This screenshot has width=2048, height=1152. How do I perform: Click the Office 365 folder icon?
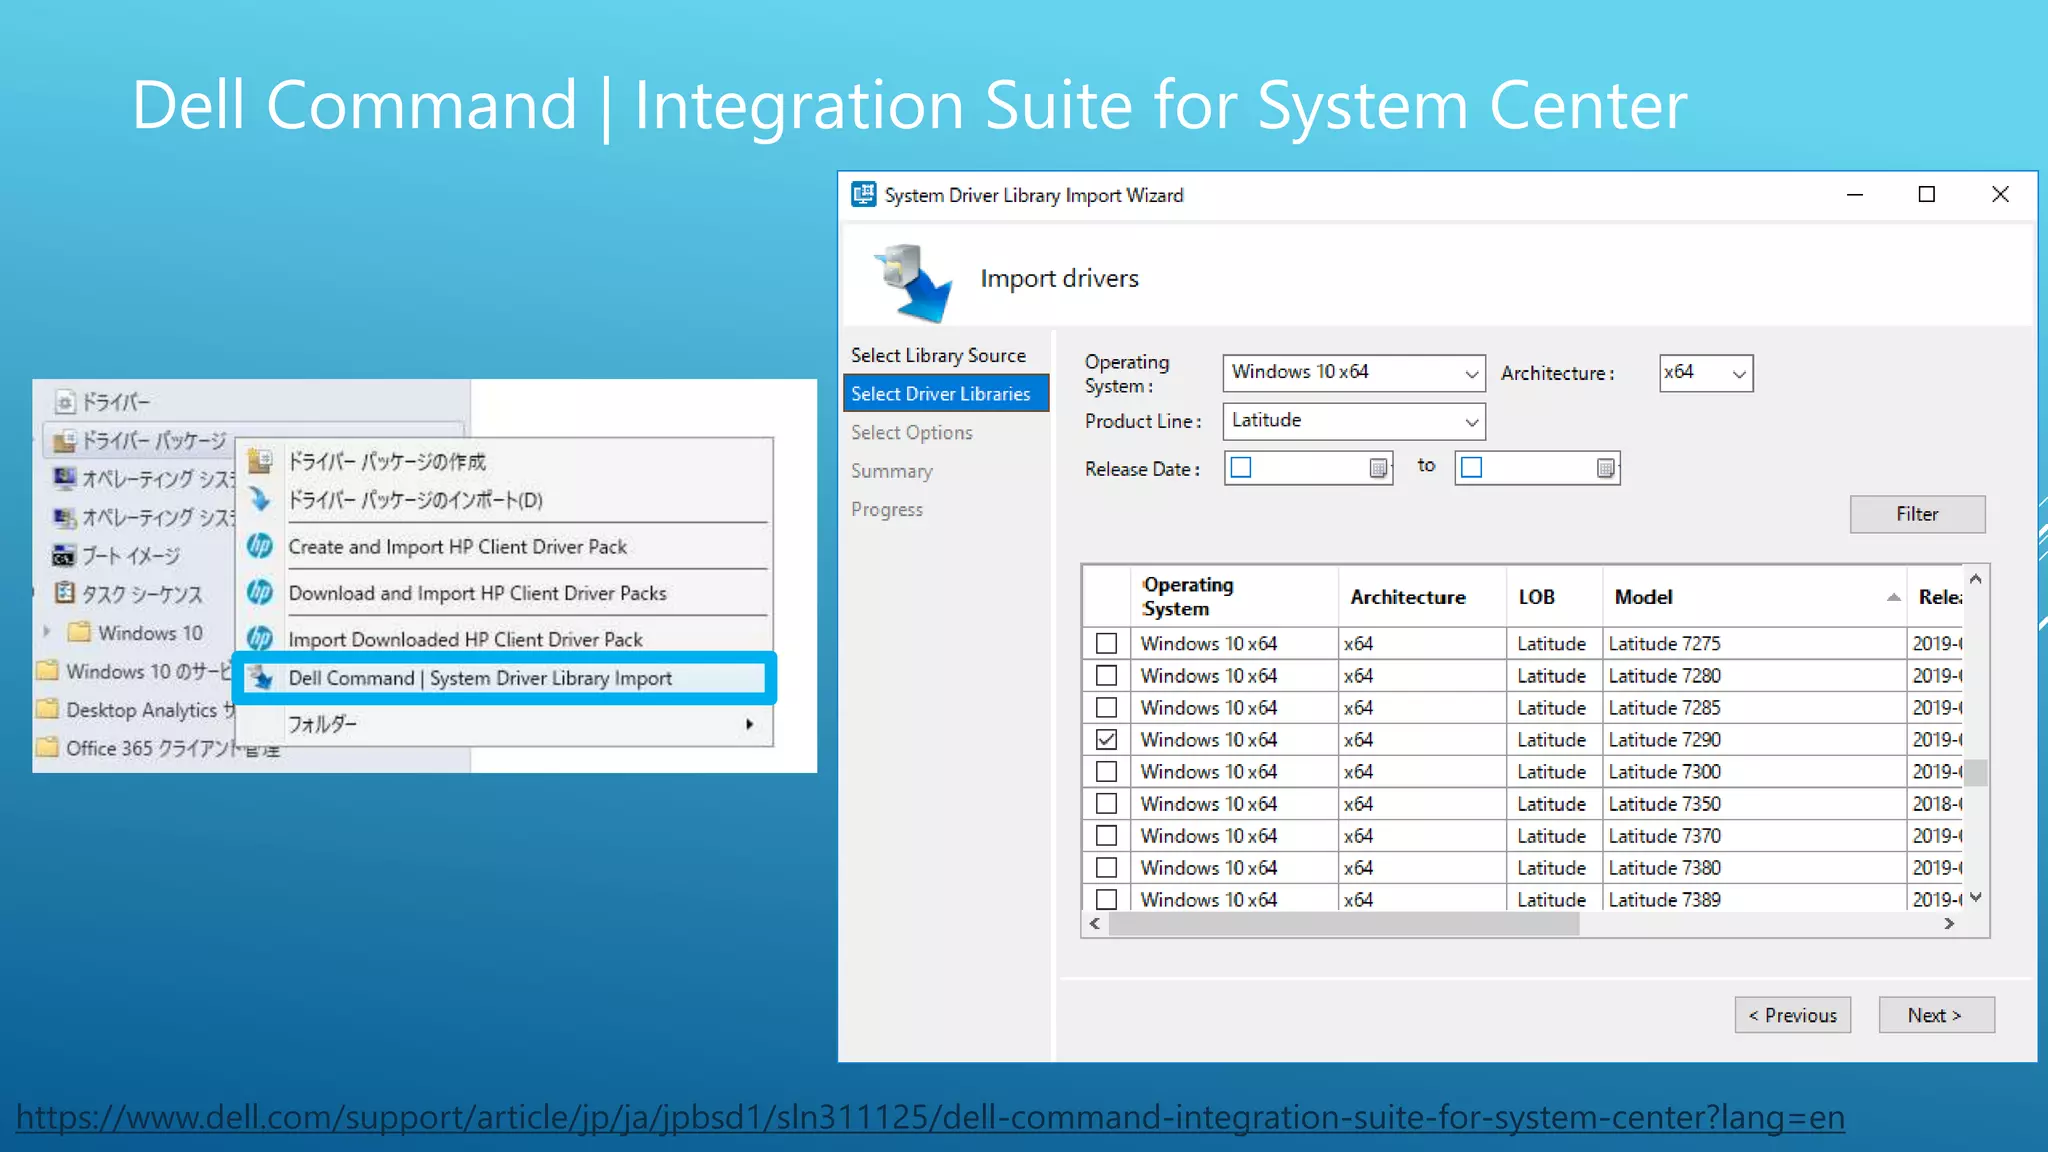click(x=47, y=747)
